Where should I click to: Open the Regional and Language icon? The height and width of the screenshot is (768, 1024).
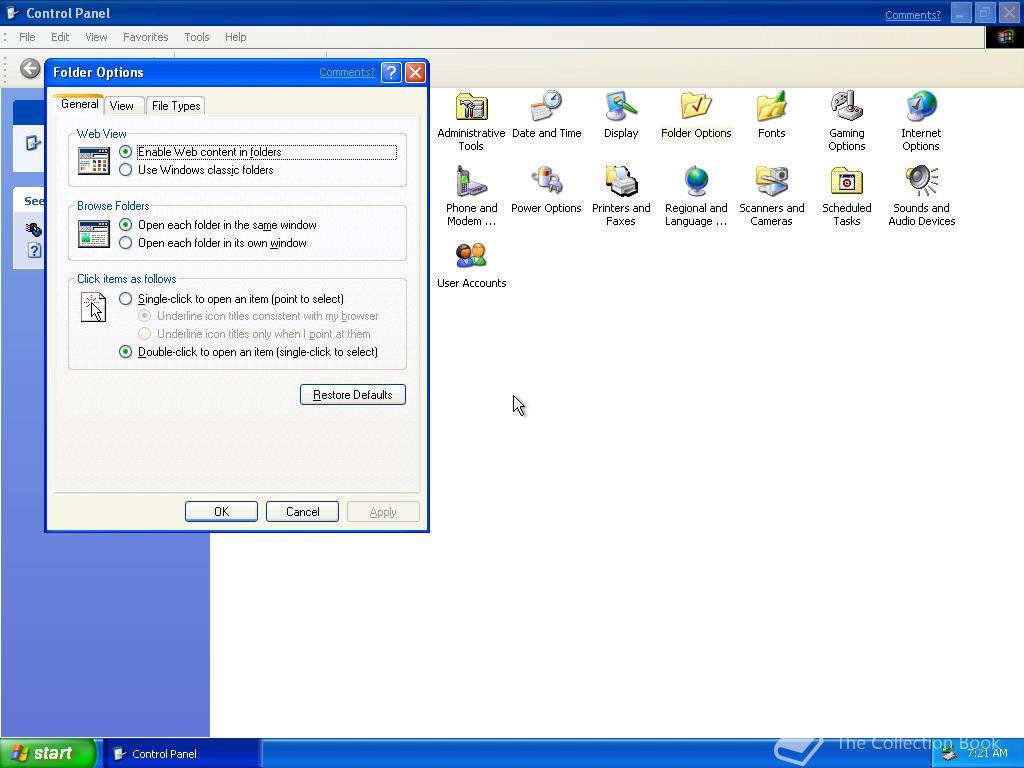coord(696,196)
